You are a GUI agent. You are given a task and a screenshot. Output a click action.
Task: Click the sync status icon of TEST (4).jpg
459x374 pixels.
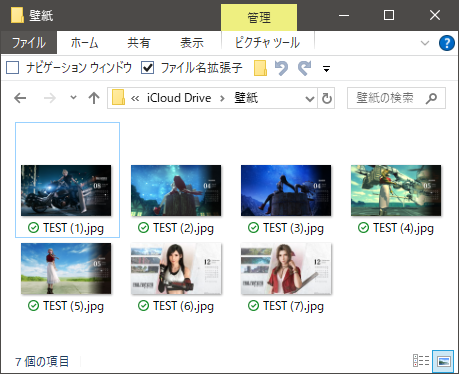pos(363,228)
